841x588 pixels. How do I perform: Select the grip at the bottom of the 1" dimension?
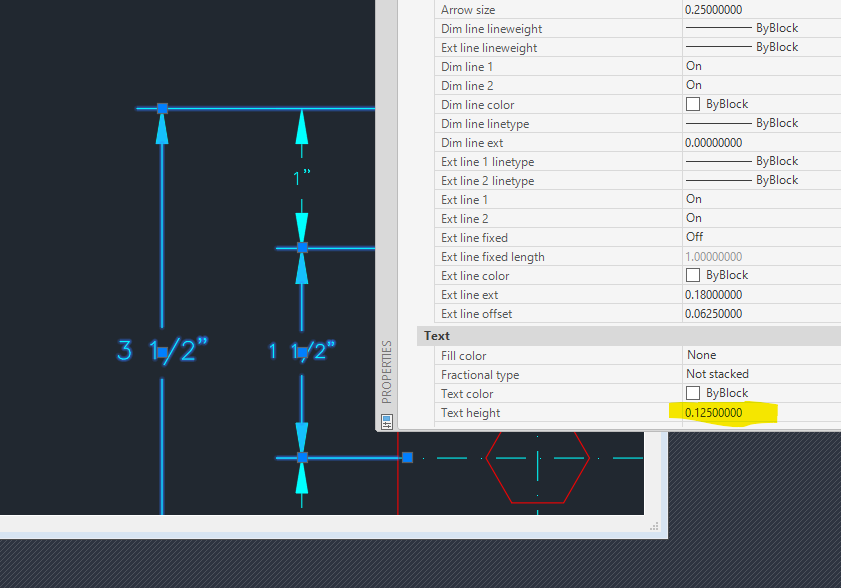click(302, 247)
